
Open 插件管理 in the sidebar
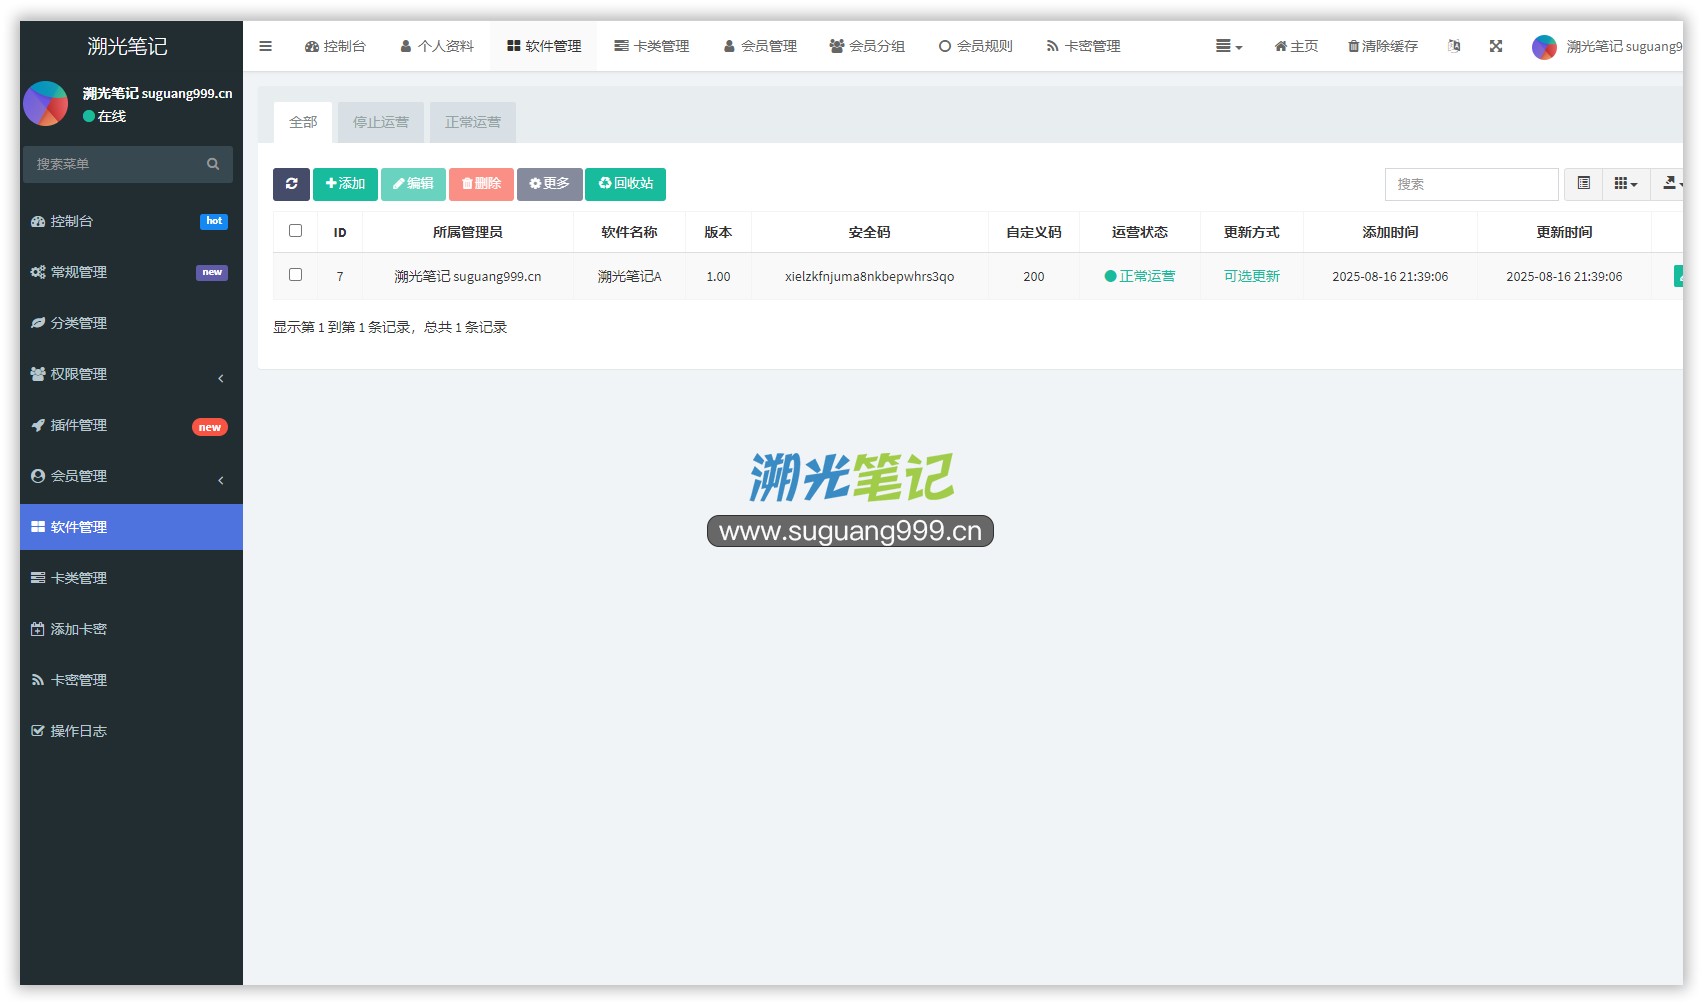point(131,425)
